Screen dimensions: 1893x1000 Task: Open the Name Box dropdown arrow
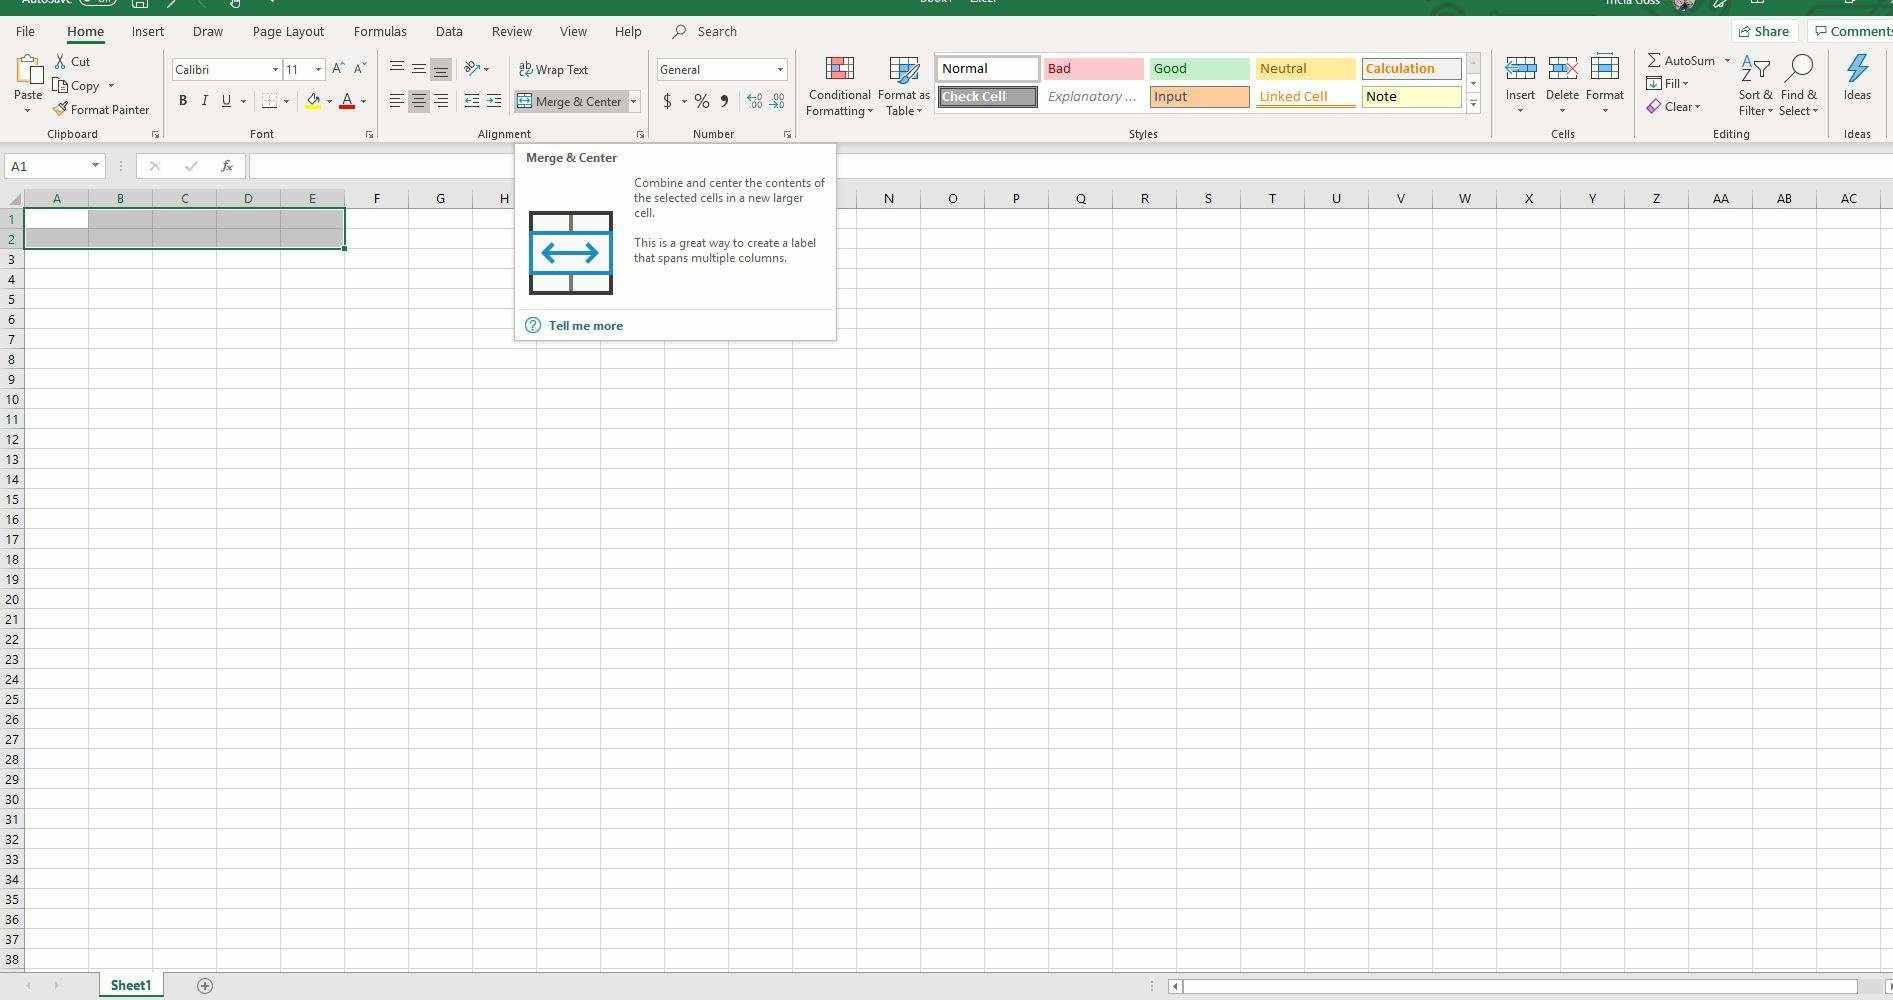point(95,166)
